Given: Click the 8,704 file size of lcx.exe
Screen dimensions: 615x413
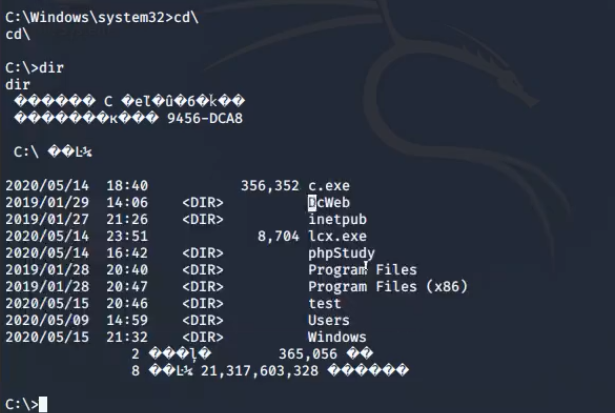Looking at the screenshot, I should [x=278, y=236].
